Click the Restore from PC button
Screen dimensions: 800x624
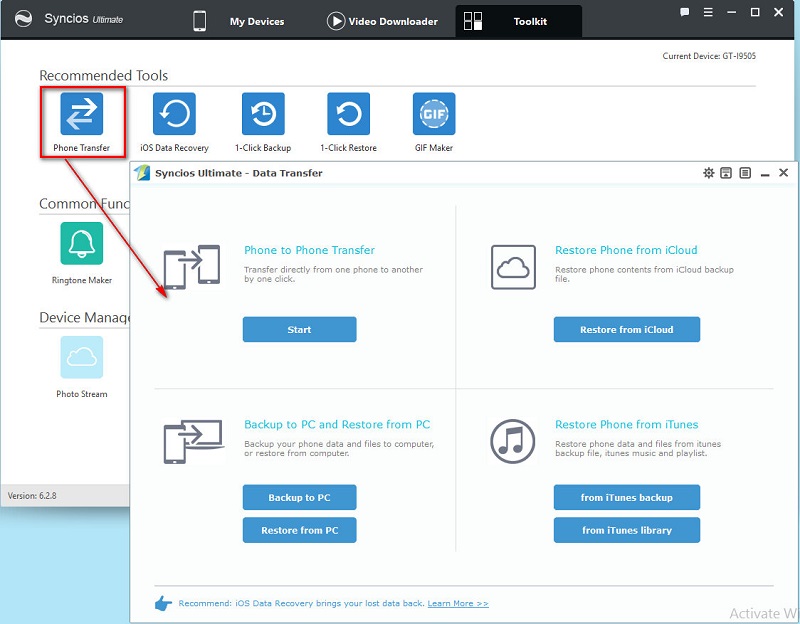coord(299,530)
